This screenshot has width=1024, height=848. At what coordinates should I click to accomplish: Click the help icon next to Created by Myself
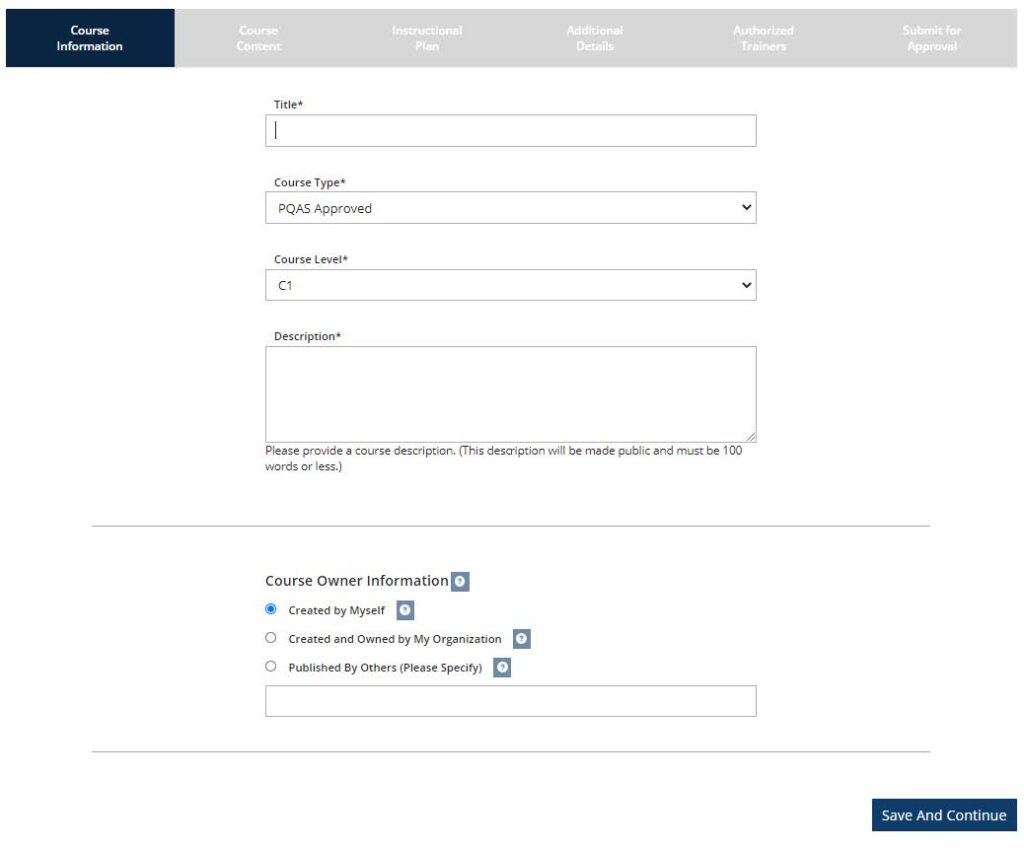404,609
